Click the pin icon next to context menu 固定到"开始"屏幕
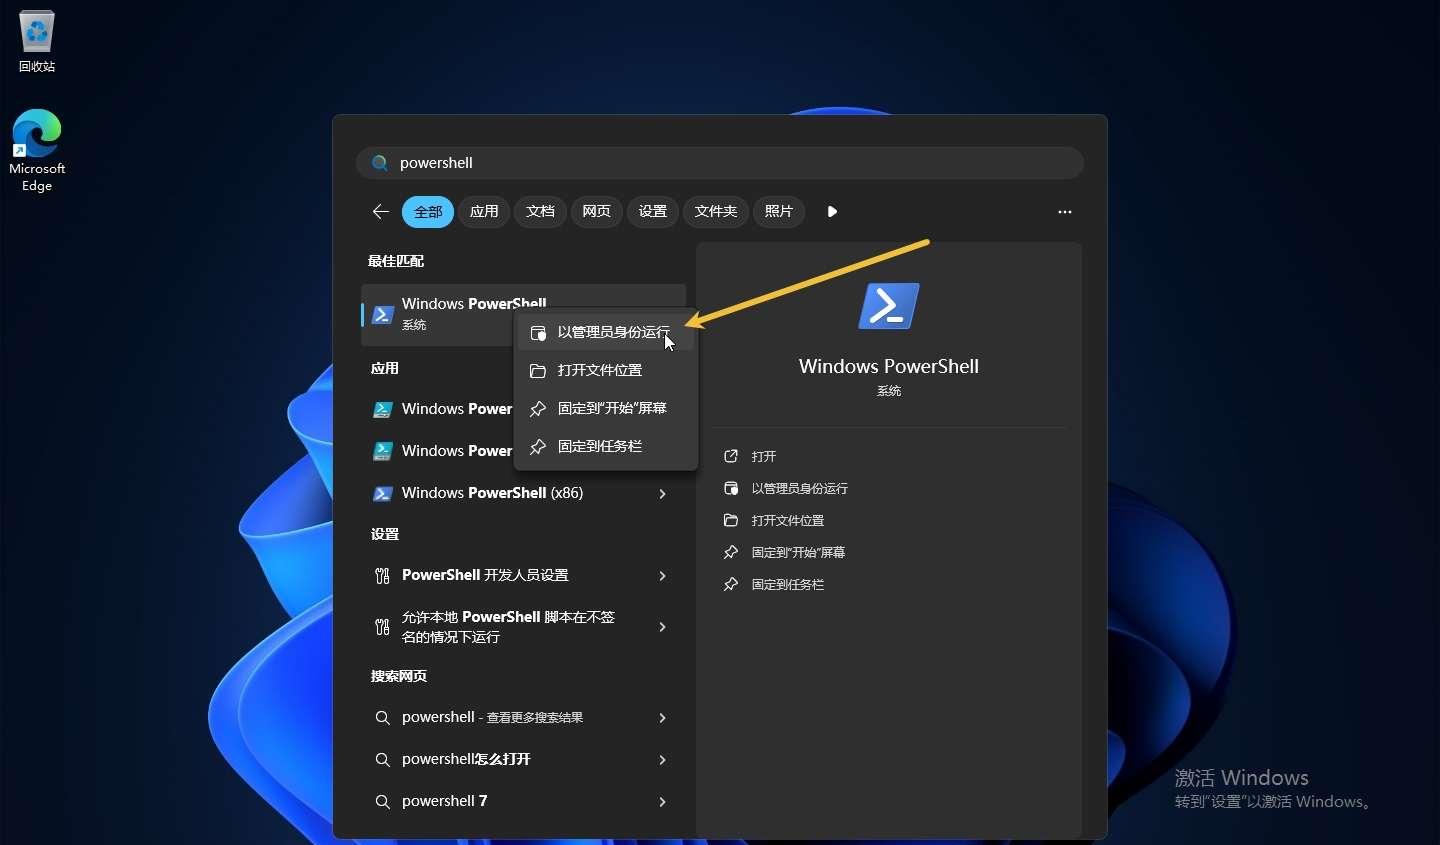 click(538, 408)
